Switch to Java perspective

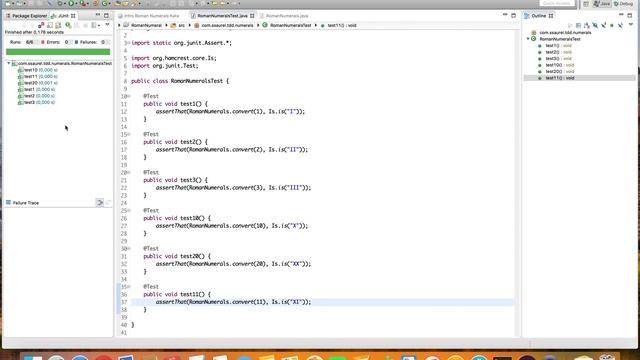602,4
